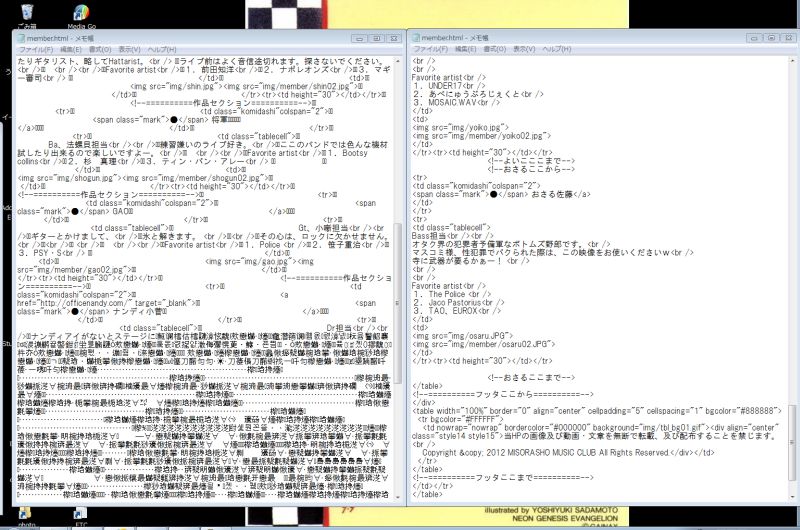
Task: Click the '</table>' line above the フッタここから comment
Action: (427, 386)
